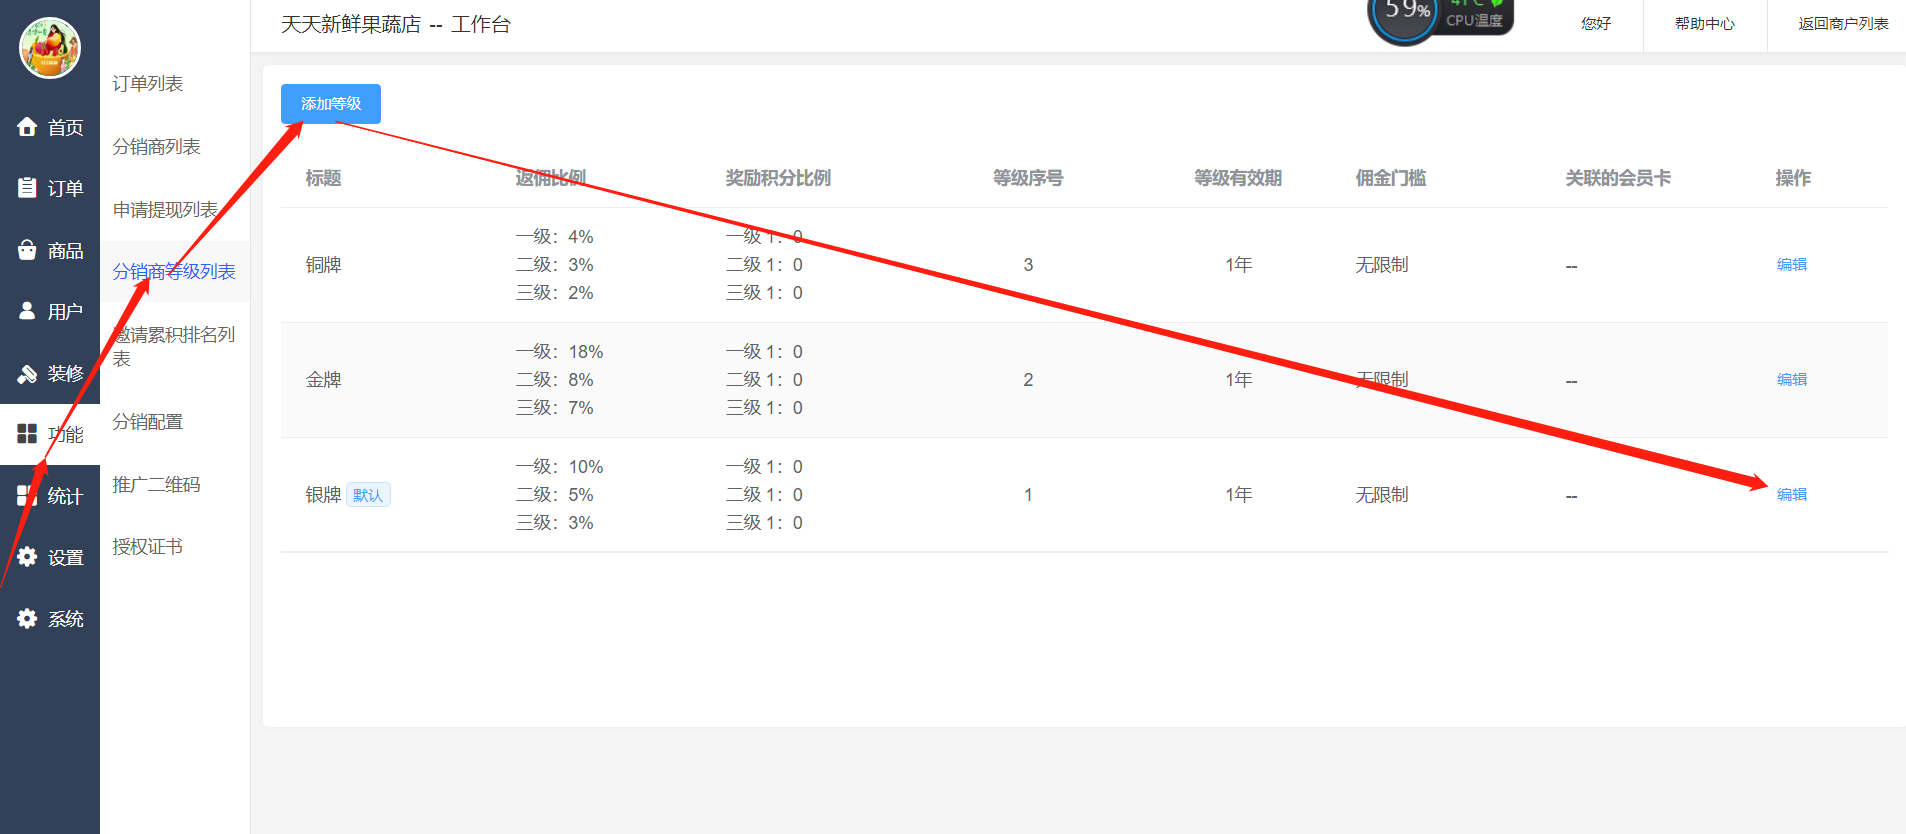Click the 用户 person icon
Image resolution: width=1906 pixels, height=834 pixels.
(27, 311)
